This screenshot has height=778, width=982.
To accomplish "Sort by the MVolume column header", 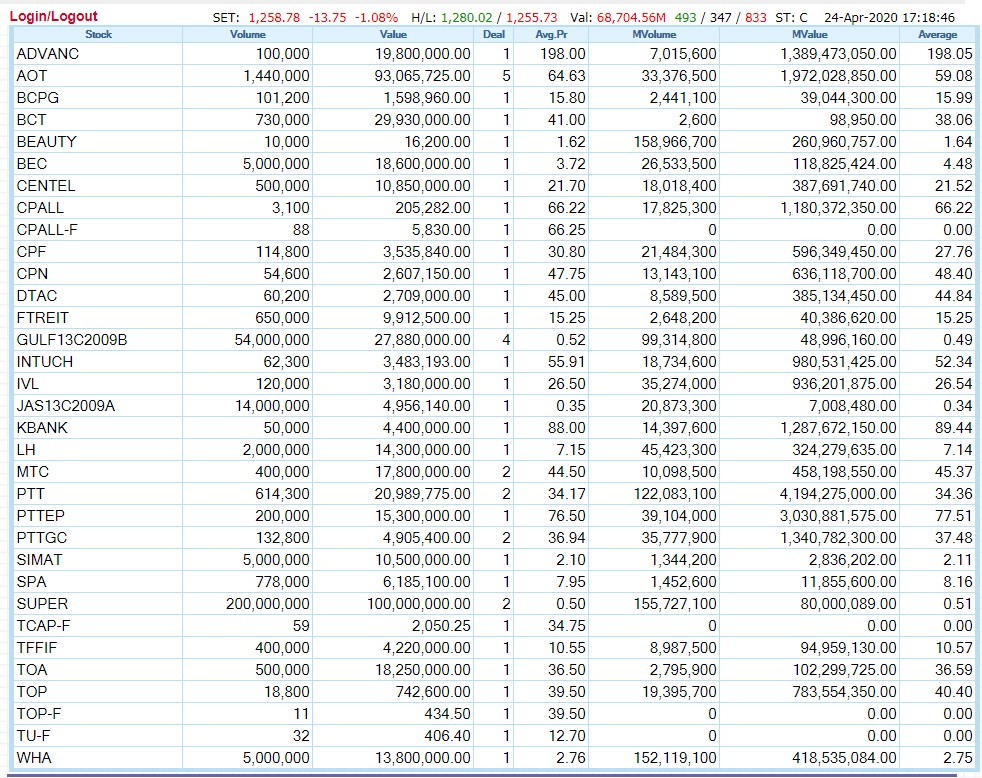I will (x=654, y=34).
